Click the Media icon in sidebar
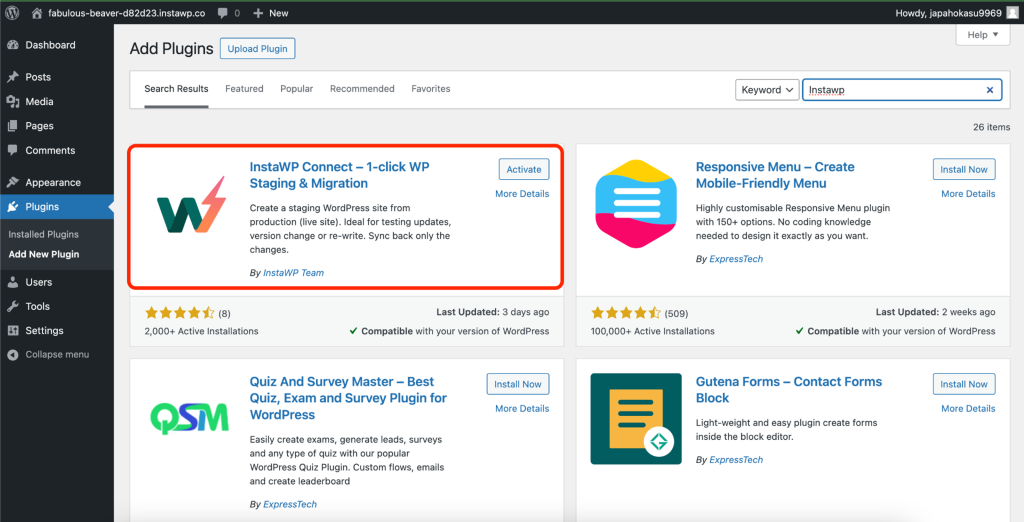Screen dimensions: 1024x522 pos(12,102)
